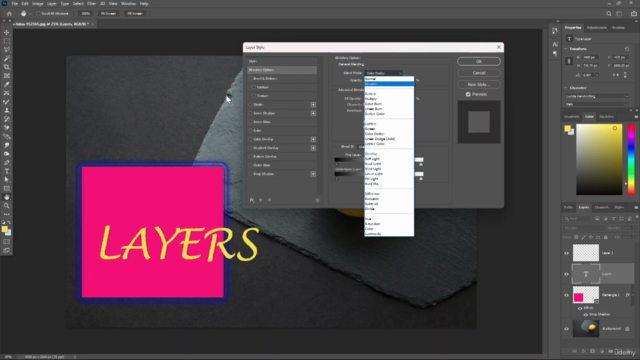Select the Eraser tool

[x=7, y=128]
